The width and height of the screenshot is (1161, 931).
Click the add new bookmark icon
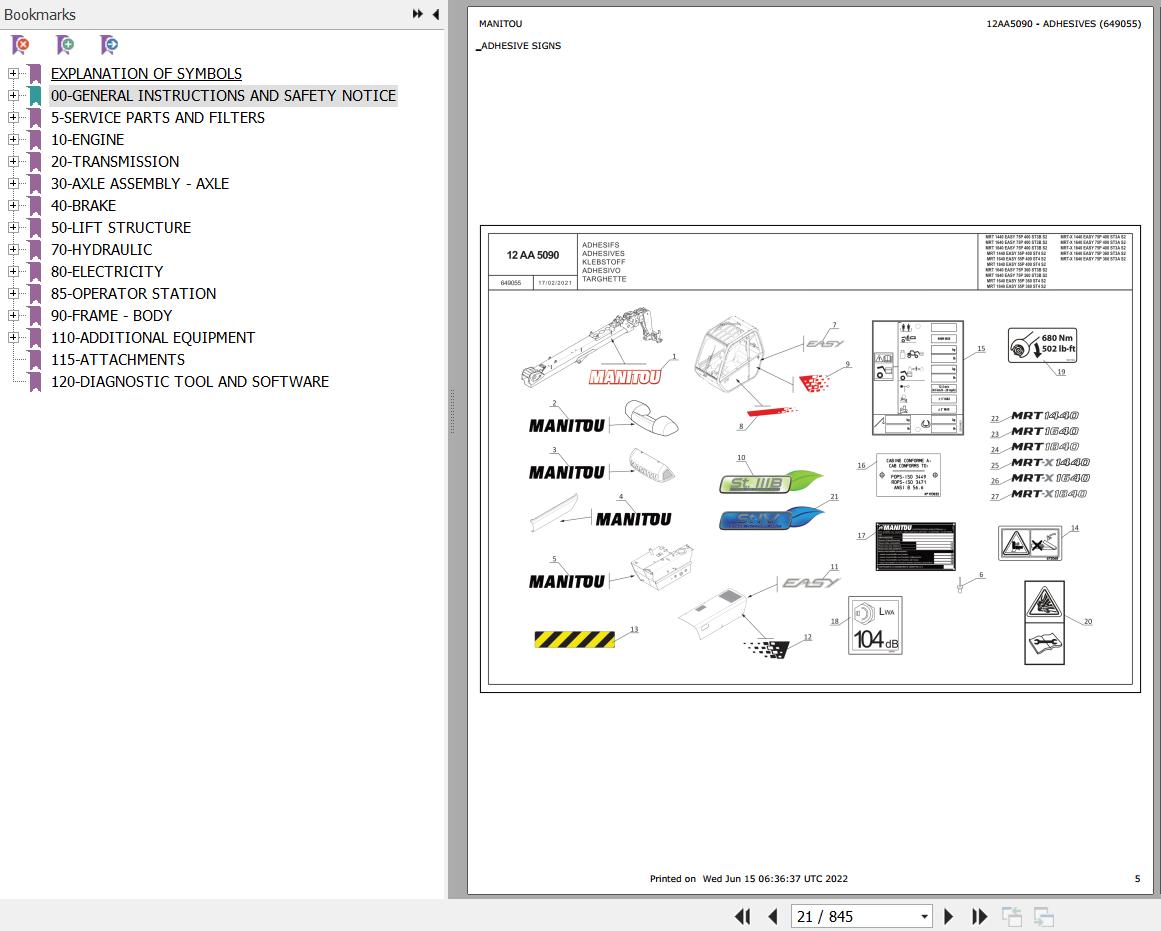pos(65,45)
